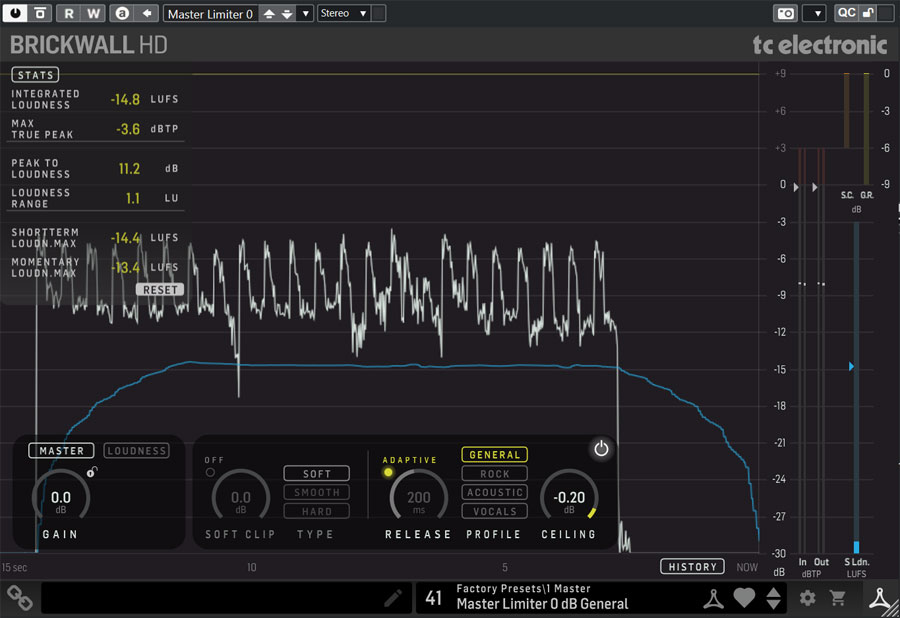The width and height of the screenshot is (900, 618).
Task: Click the Integrated Loudness value -14.8
Action: coord(125,99)
